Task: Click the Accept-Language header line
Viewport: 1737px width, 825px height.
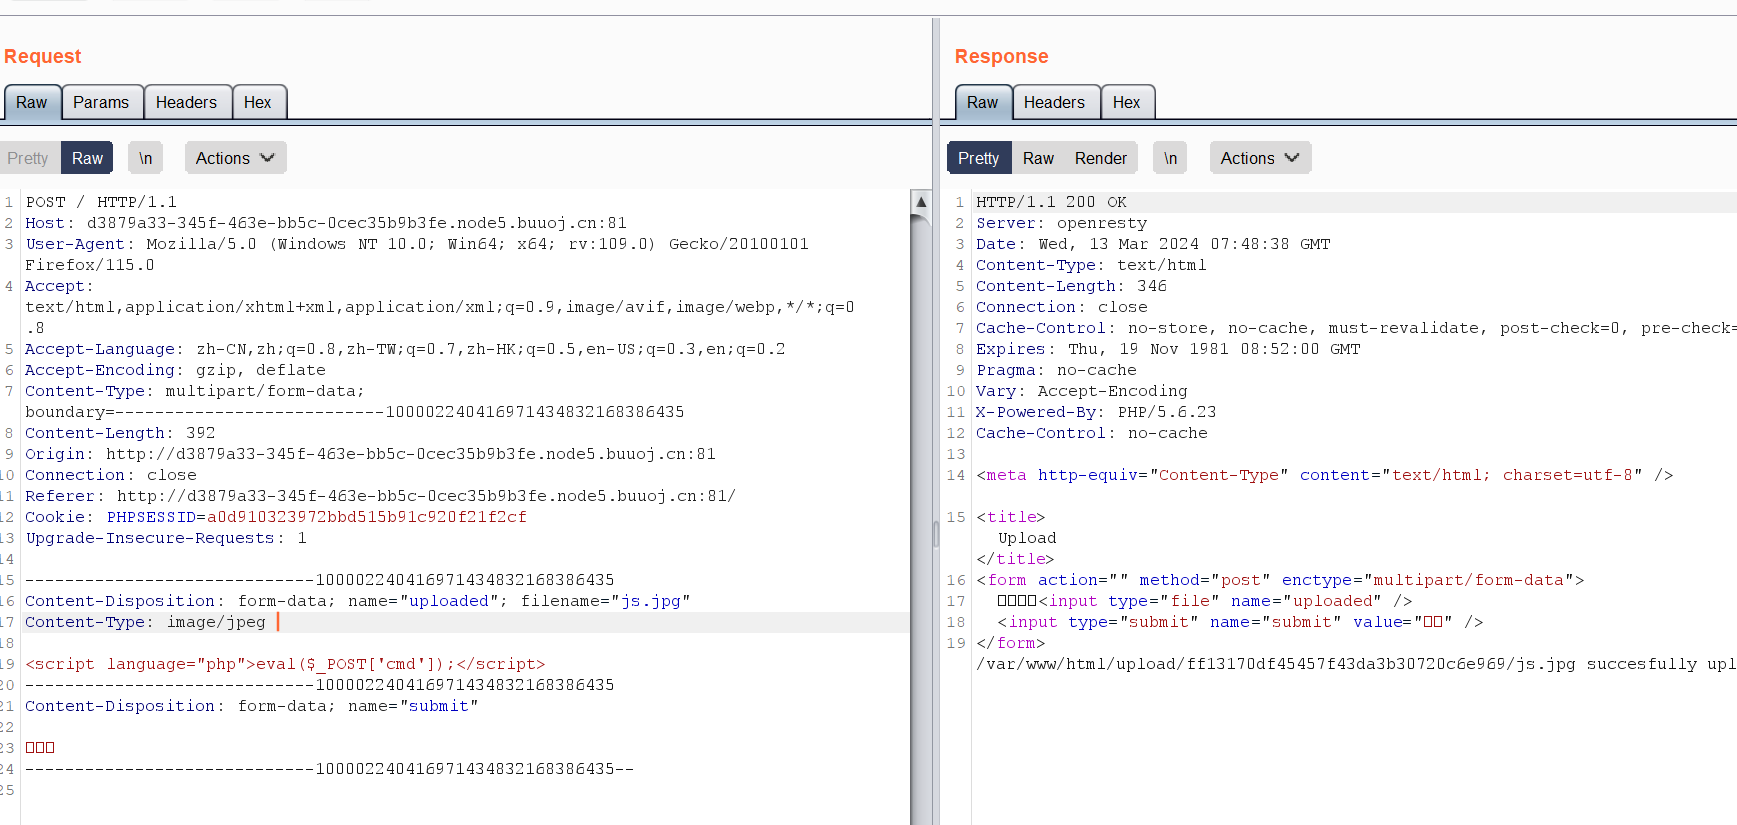Action: click(405, 349)
